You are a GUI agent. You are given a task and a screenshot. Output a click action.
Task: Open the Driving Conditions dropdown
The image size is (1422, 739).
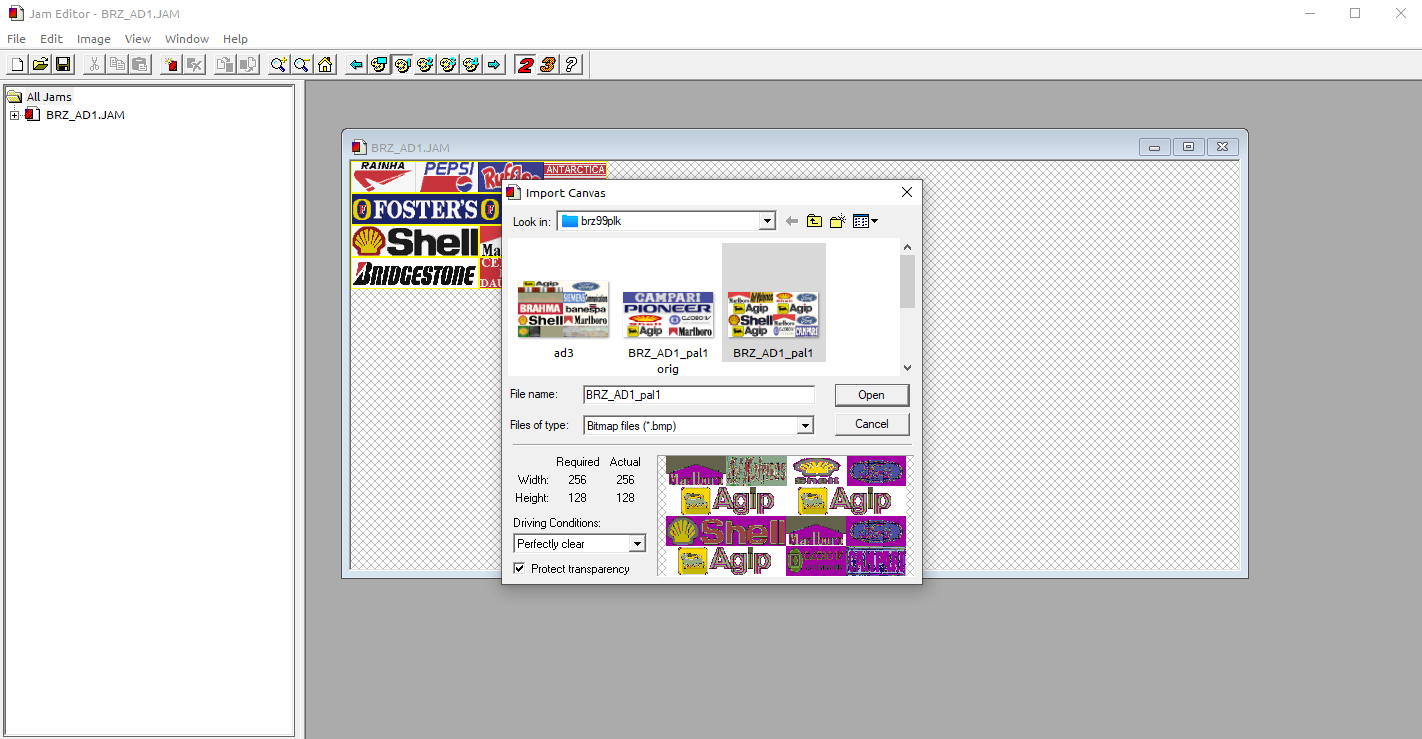coord(637,544)
